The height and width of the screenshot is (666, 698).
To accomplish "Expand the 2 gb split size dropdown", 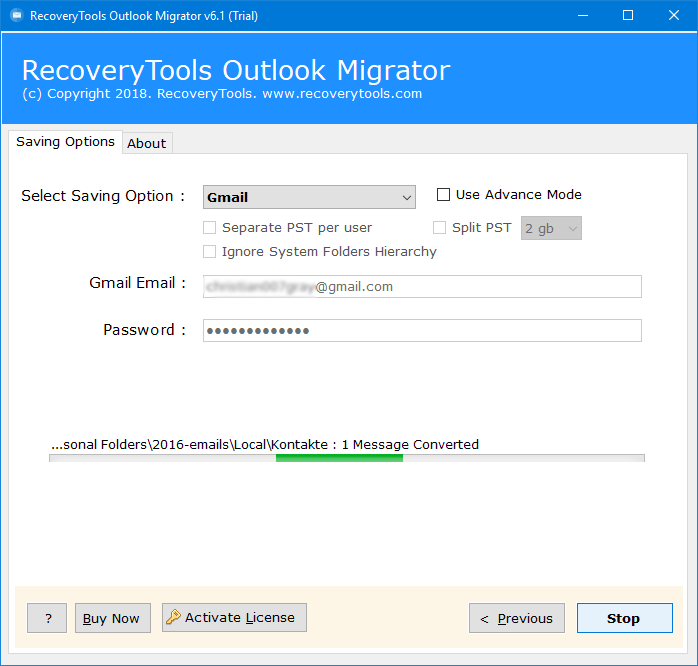I will [551, 228].
